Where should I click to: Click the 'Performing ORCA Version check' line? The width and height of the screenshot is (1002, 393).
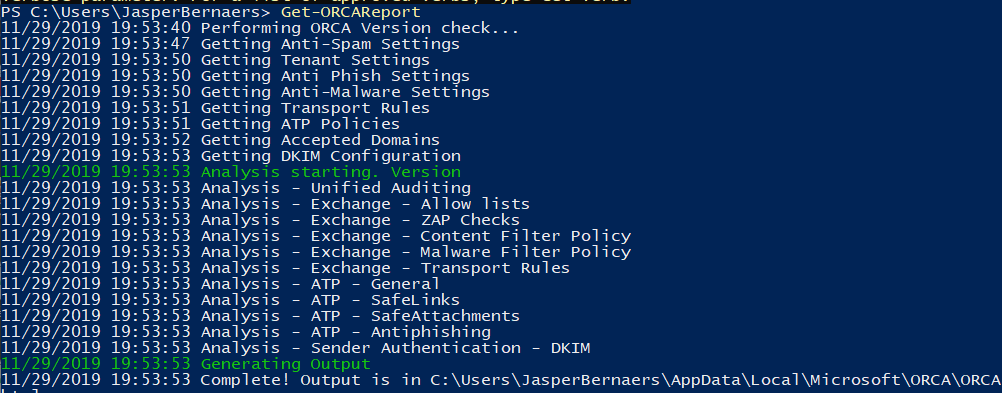coord(260,28)
